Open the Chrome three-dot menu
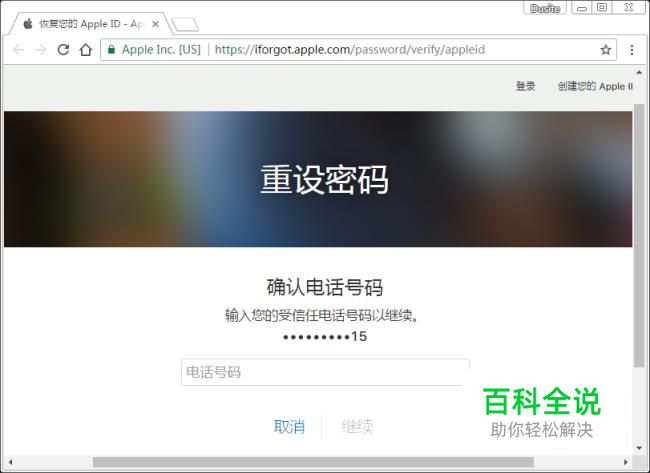Screen dimensions: 650x473 [632, 50]
